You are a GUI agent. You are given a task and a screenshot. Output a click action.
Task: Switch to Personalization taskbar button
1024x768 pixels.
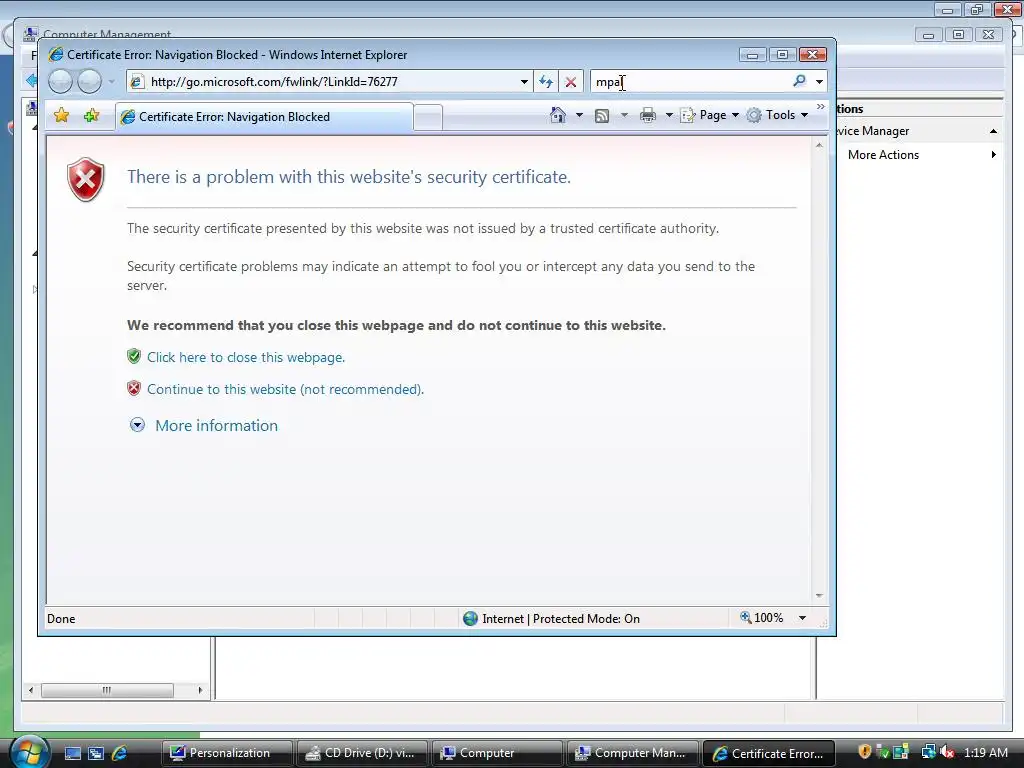pos(227,753)
